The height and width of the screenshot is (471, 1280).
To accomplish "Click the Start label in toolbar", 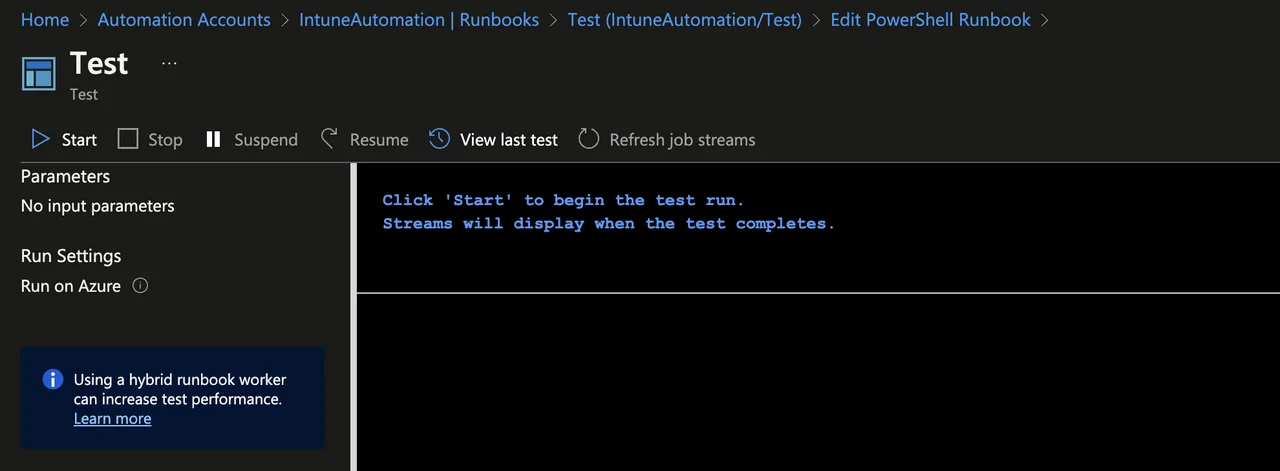I will pos(79,140).
